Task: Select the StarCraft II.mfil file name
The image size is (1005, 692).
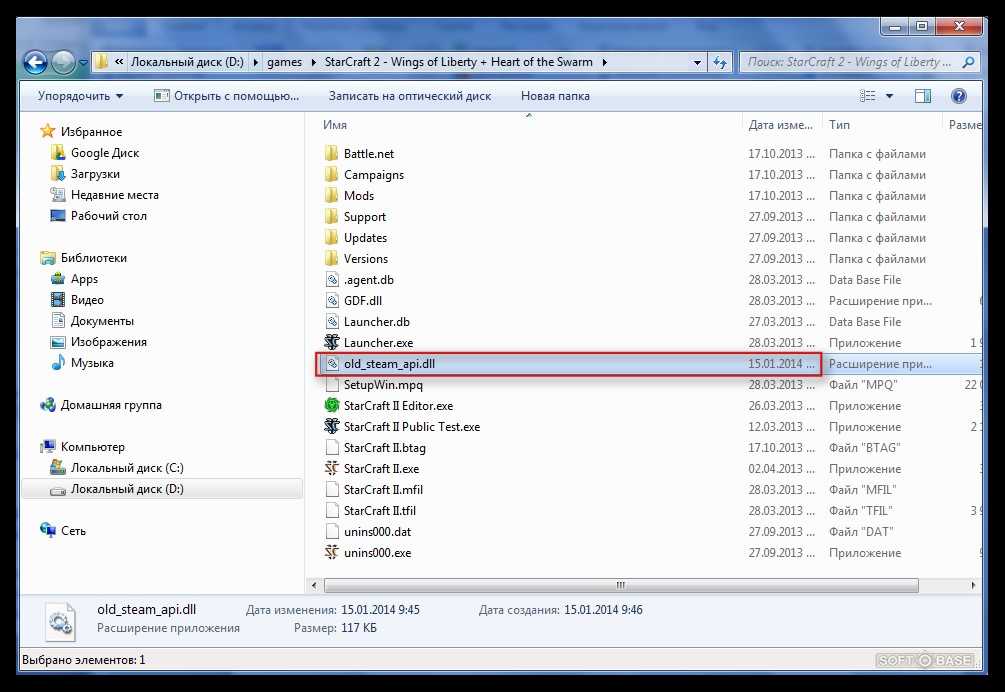Action: pyautogui.click(x=383, y=490)
